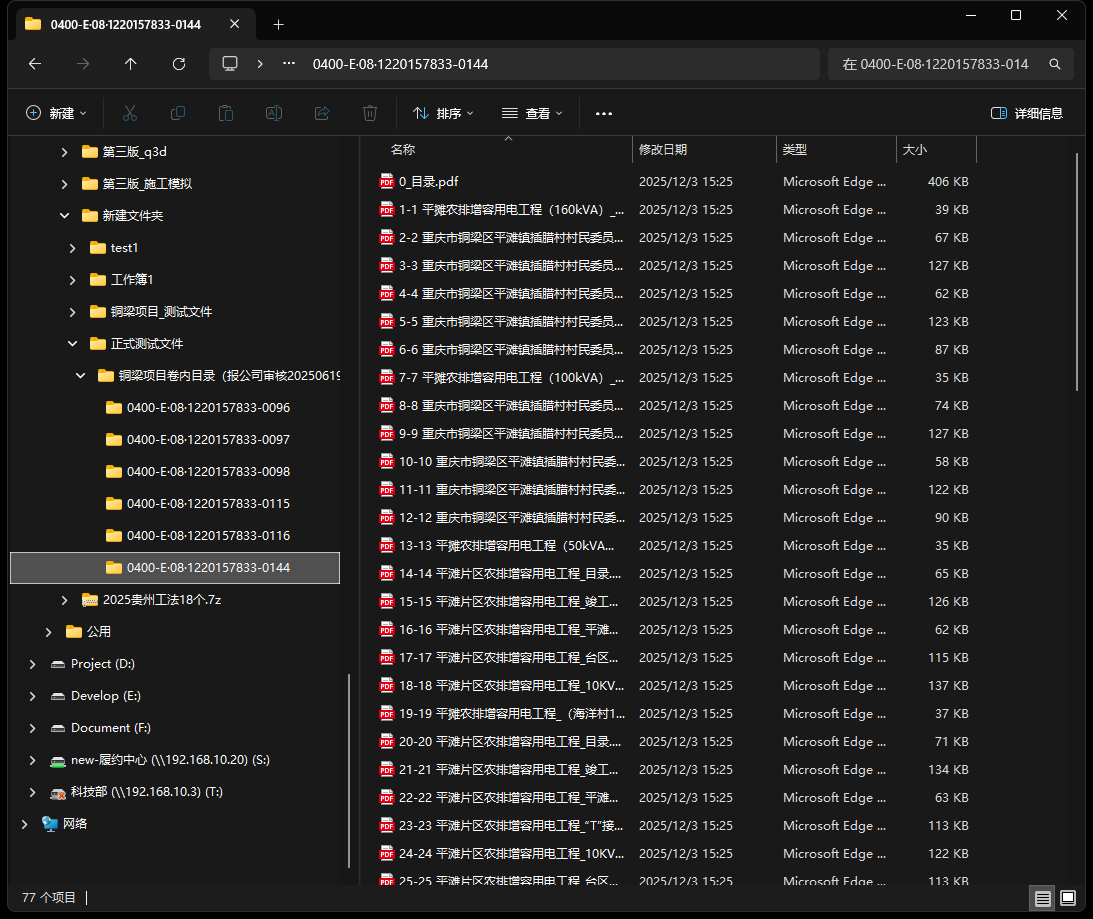Click the Delete trash can icon
Image resolution: width=1093 pixels, height=919 pixels.
370,114
